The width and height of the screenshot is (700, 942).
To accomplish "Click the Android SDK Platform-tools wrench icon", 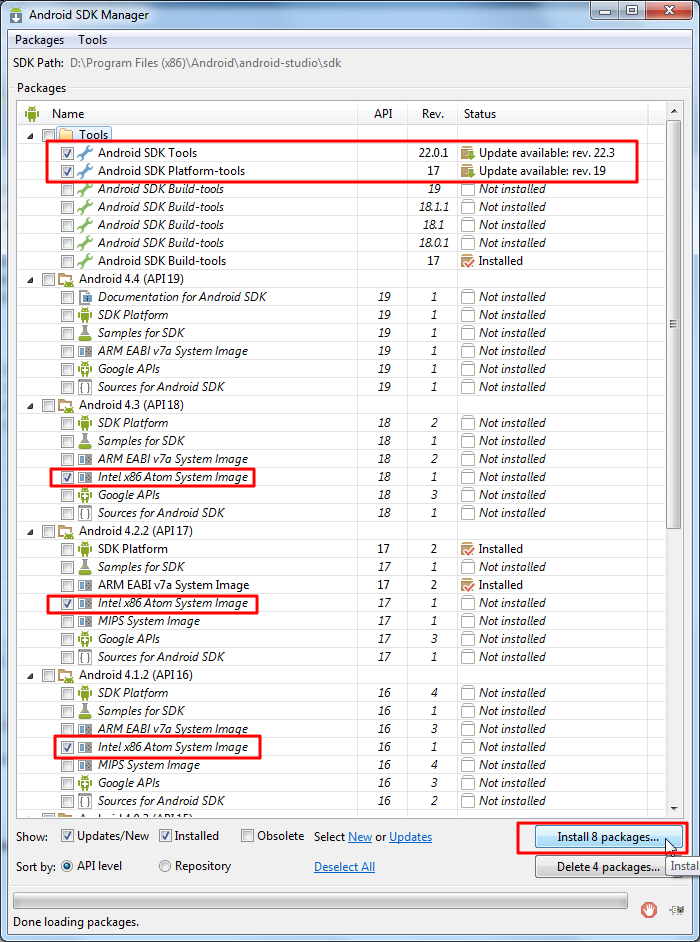I will (x=85, y=171).
